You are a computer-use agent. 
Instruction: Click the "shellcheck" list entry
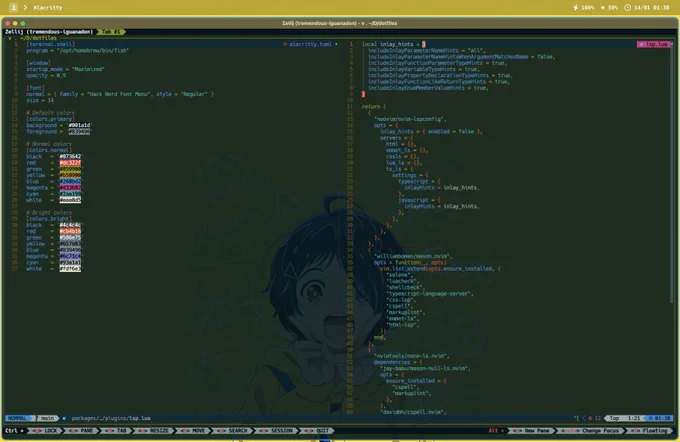405,288
